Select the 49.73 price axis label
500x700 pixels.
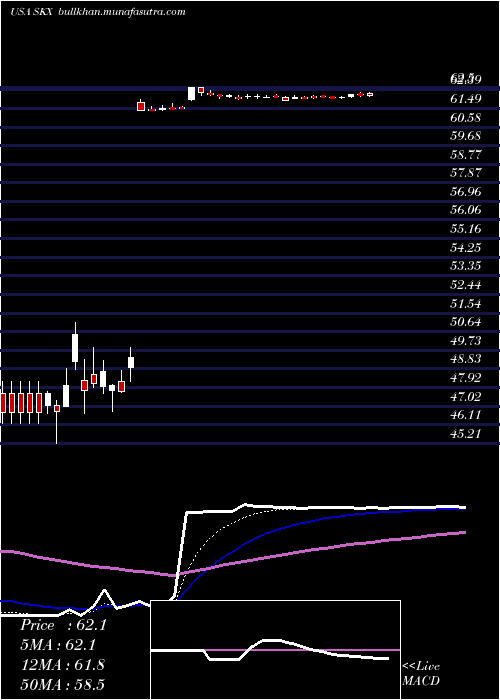(x=465, y=341)
